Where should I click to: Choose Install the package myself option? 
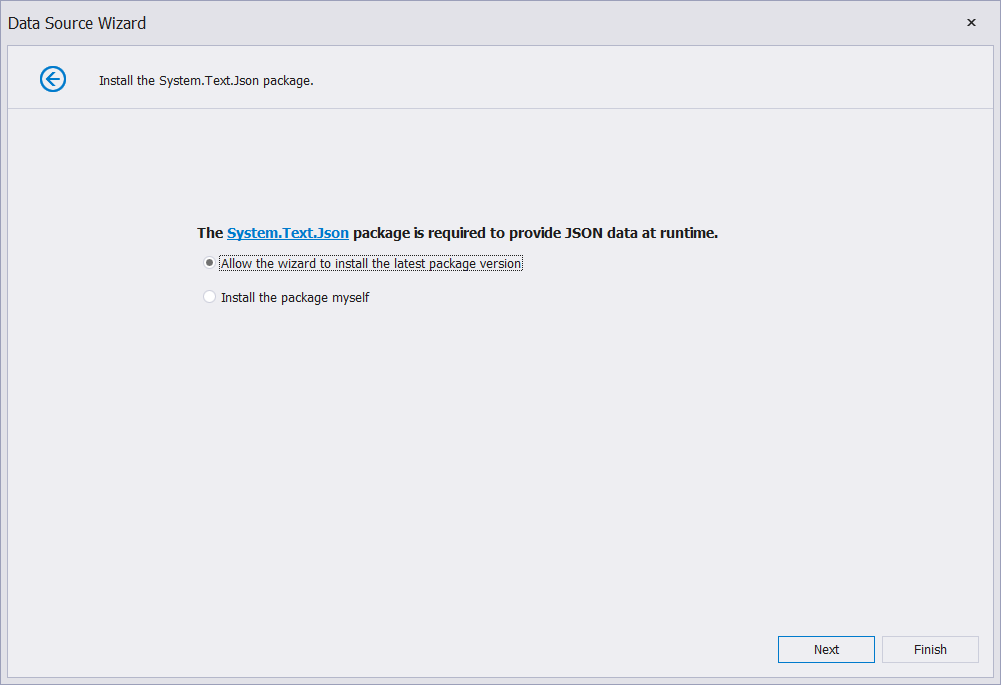point(286,297)
